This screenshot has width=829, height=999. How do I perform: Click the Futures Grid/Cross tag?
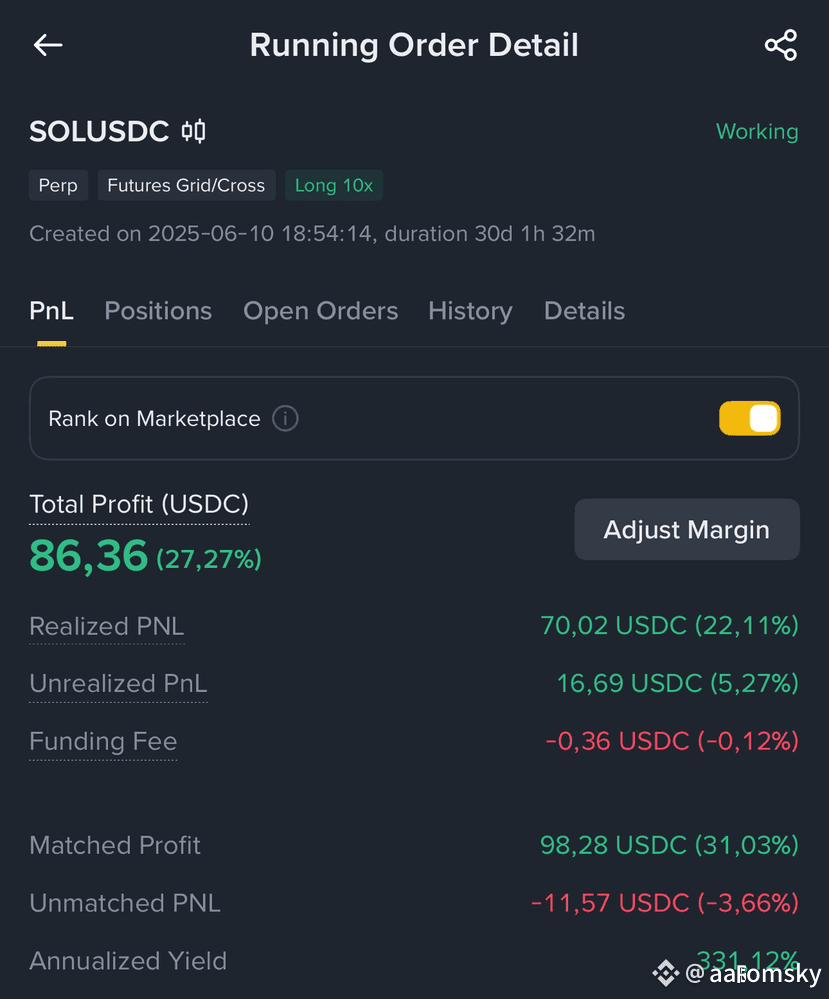[186, 185]
